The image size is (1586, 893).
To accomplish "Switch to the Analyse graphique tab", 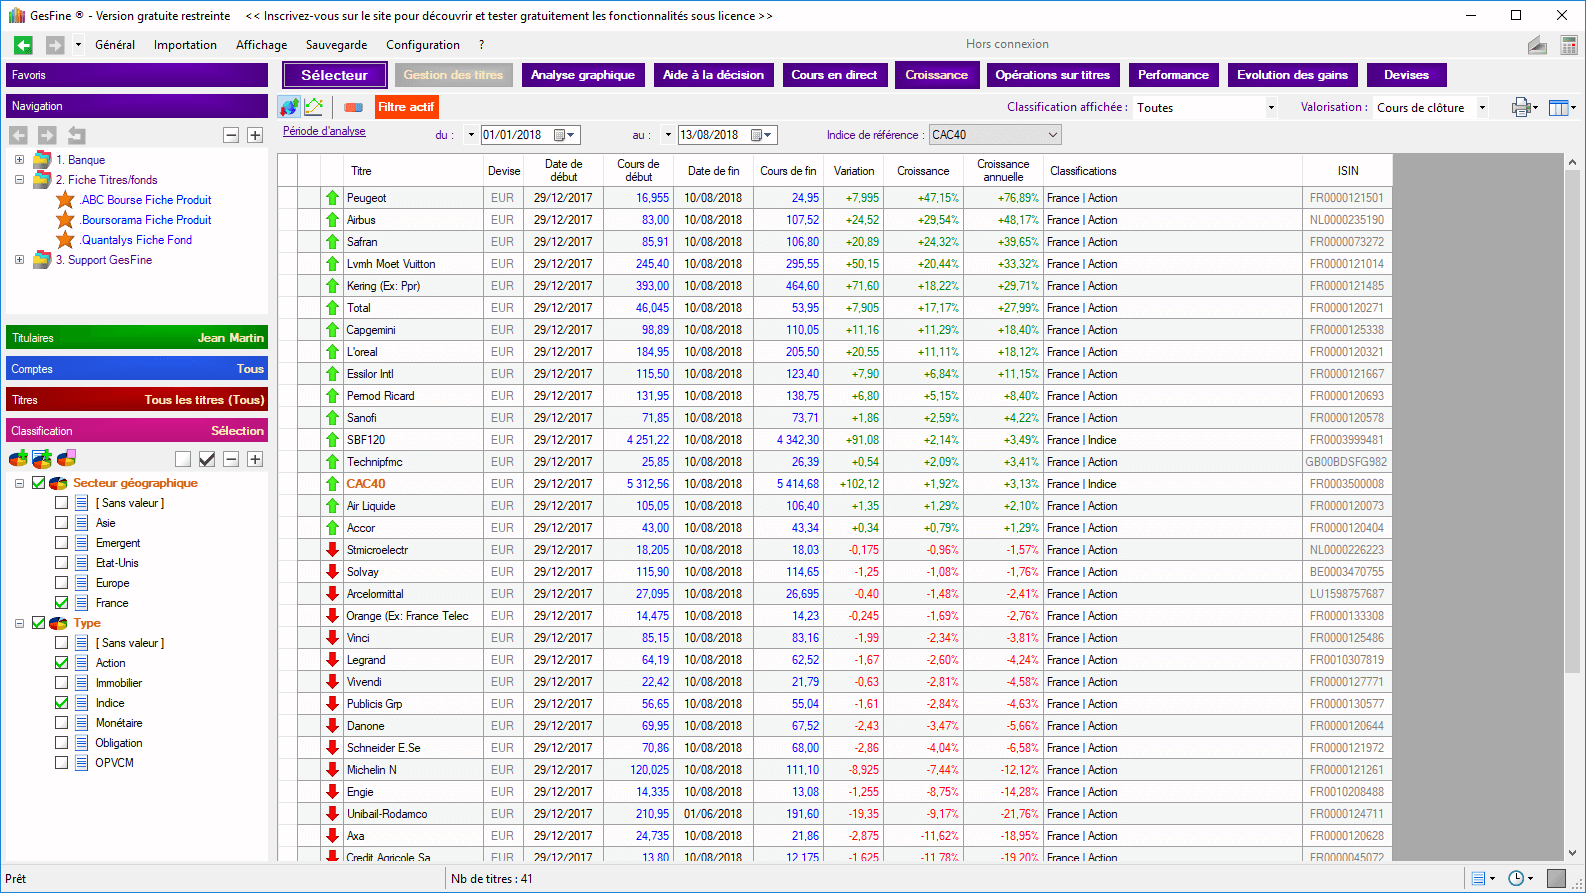I will 583,75.
